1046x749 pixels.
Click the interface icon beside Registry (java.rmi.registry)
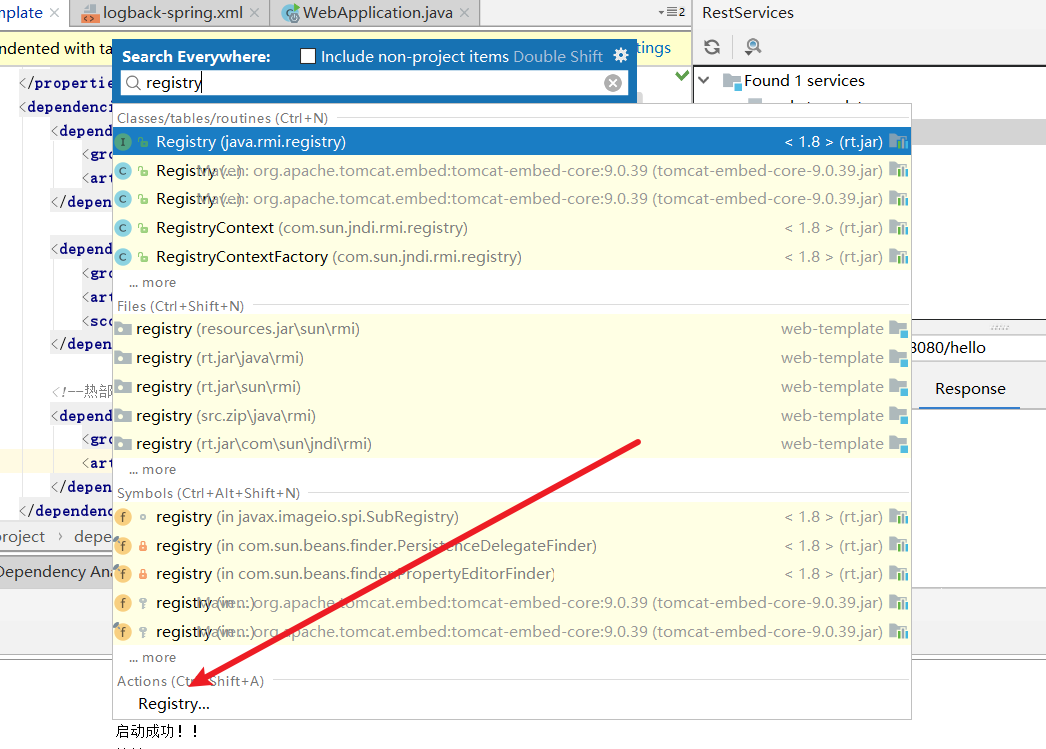pos(123,142)
